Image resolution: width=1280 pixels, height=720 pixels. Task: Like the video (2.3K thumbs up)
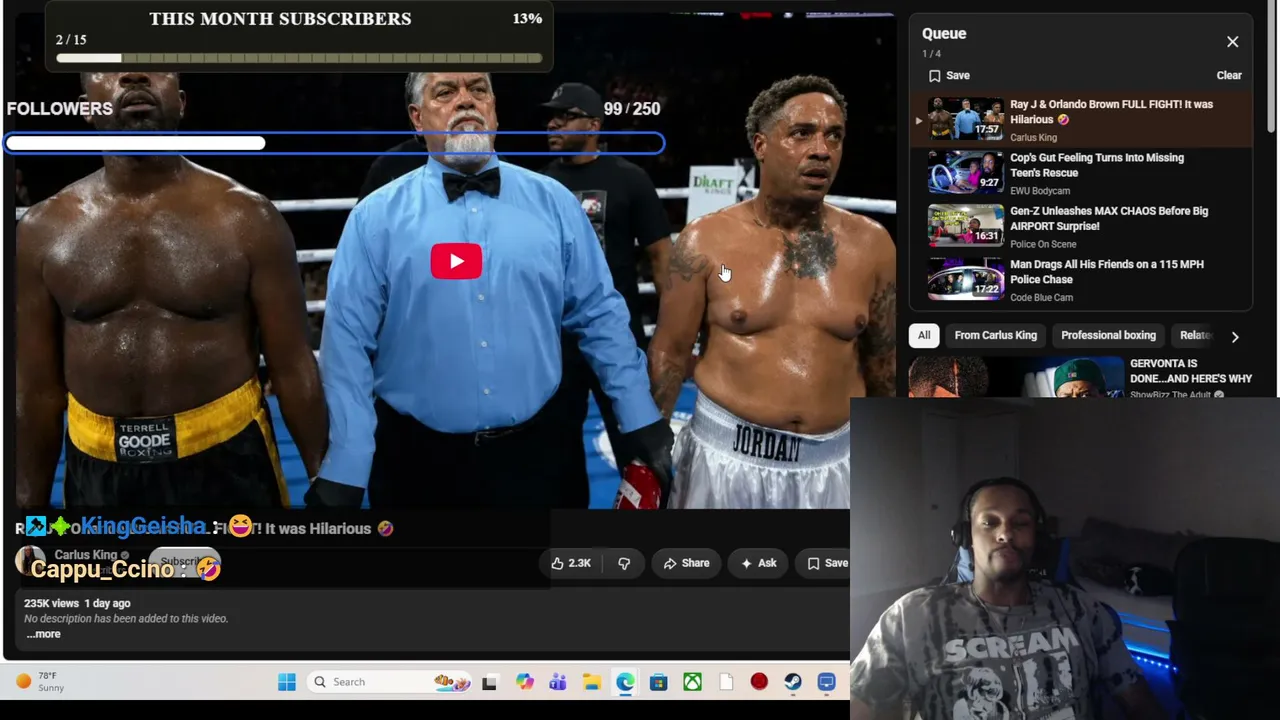tap(571, 564)
